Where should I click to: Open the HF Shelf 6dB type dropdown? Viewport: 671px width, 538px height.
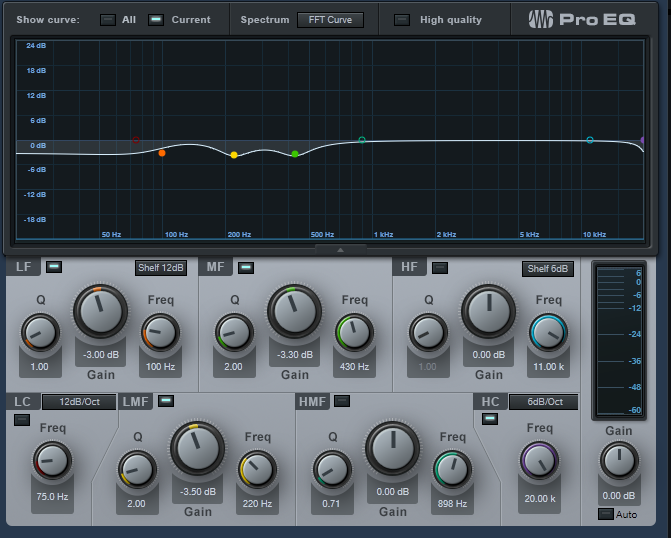(548, 269)
